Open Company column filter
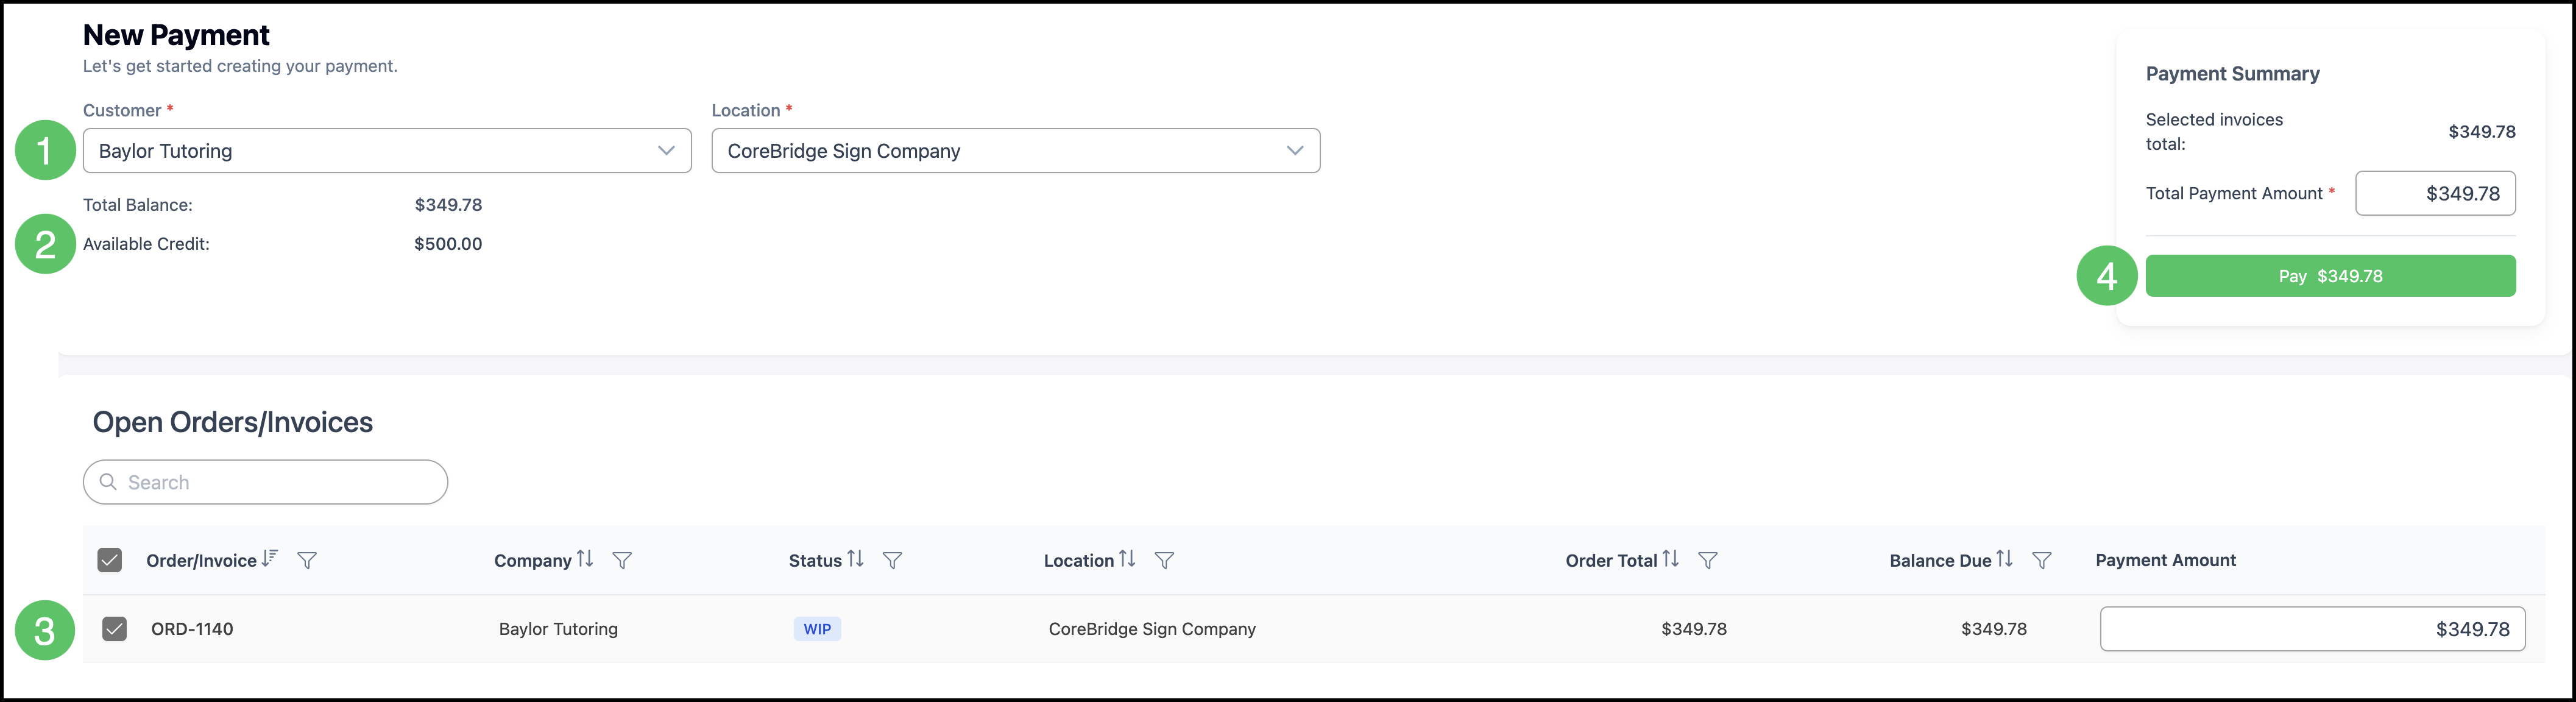Screen dimensions: 2576x702 [x=622, y=561]
